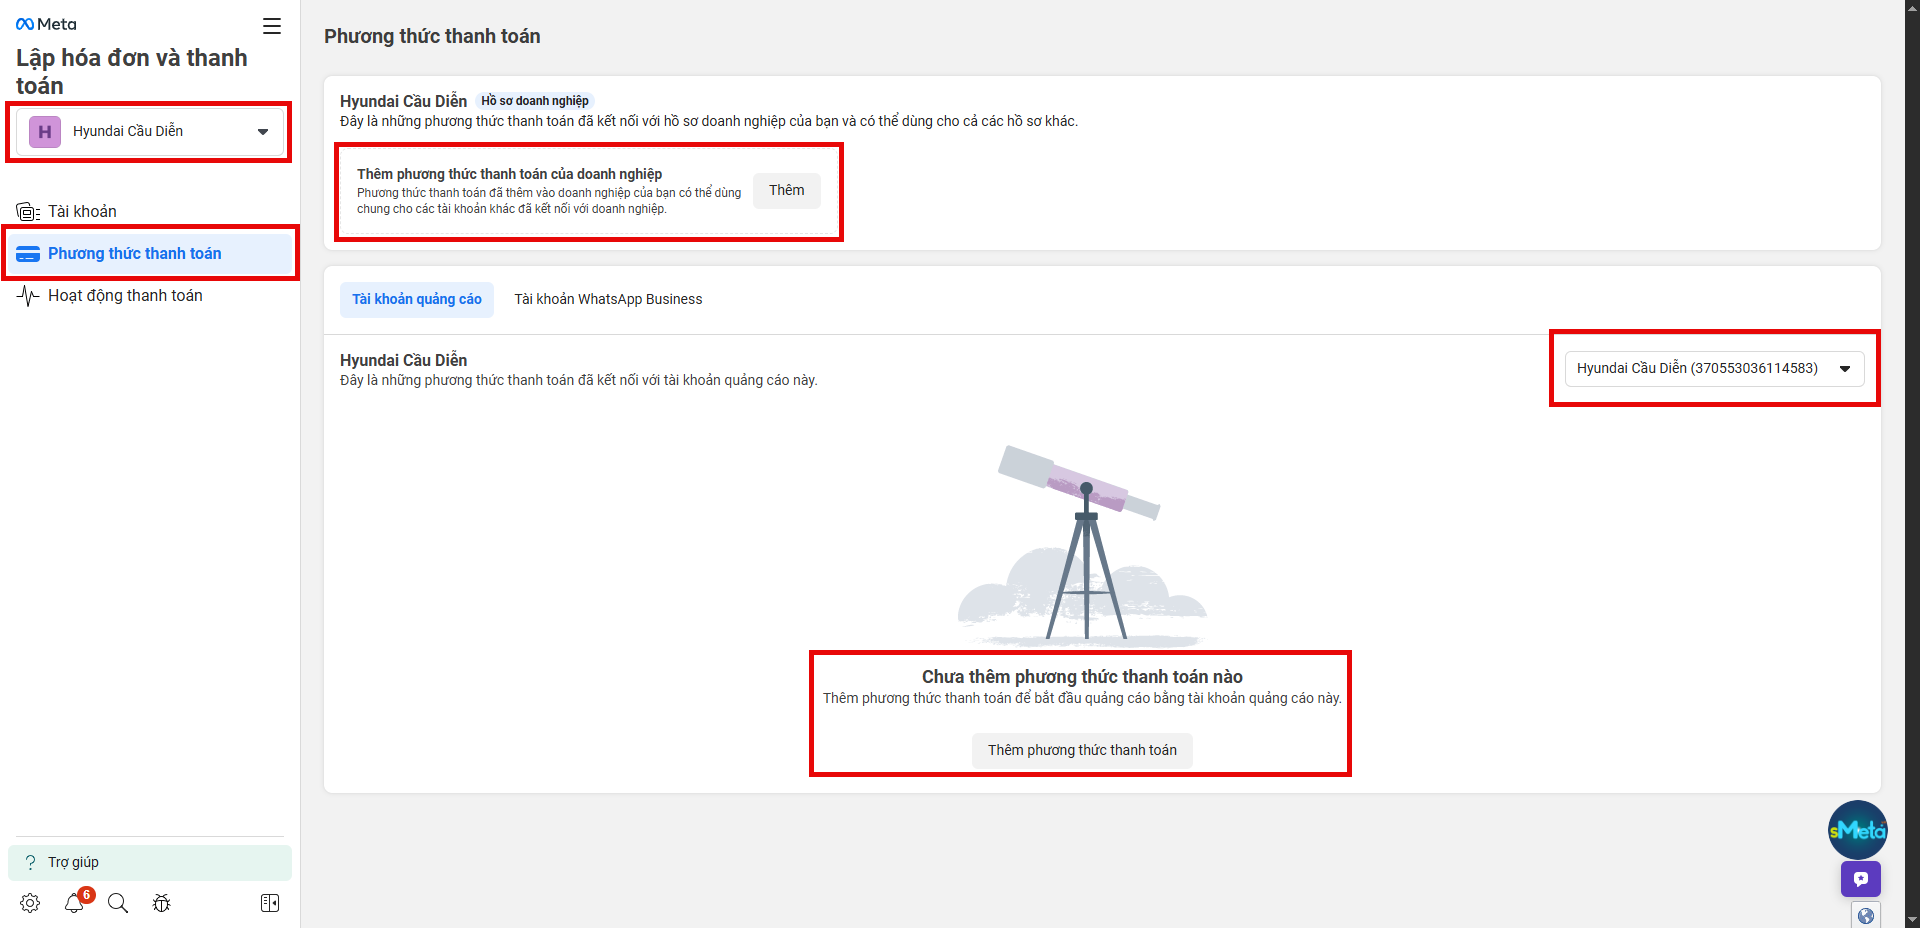
Task: Click the Thêm phương thức thanh toán button
Action: click(x=1082, y=750)
